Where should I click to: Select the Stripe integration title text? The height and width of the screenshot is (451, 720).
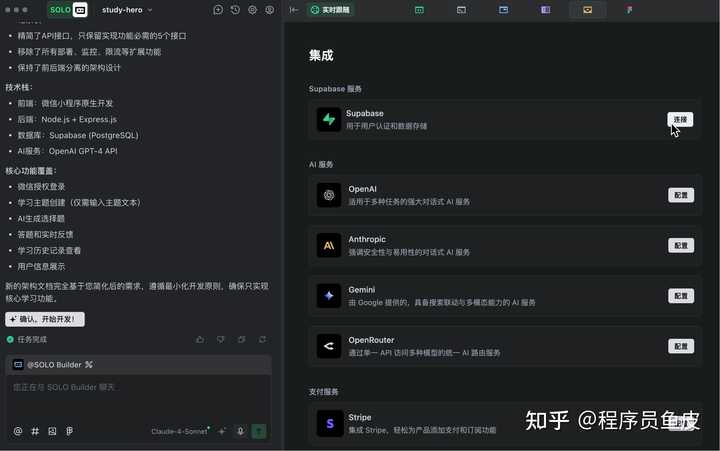(360, 417)
